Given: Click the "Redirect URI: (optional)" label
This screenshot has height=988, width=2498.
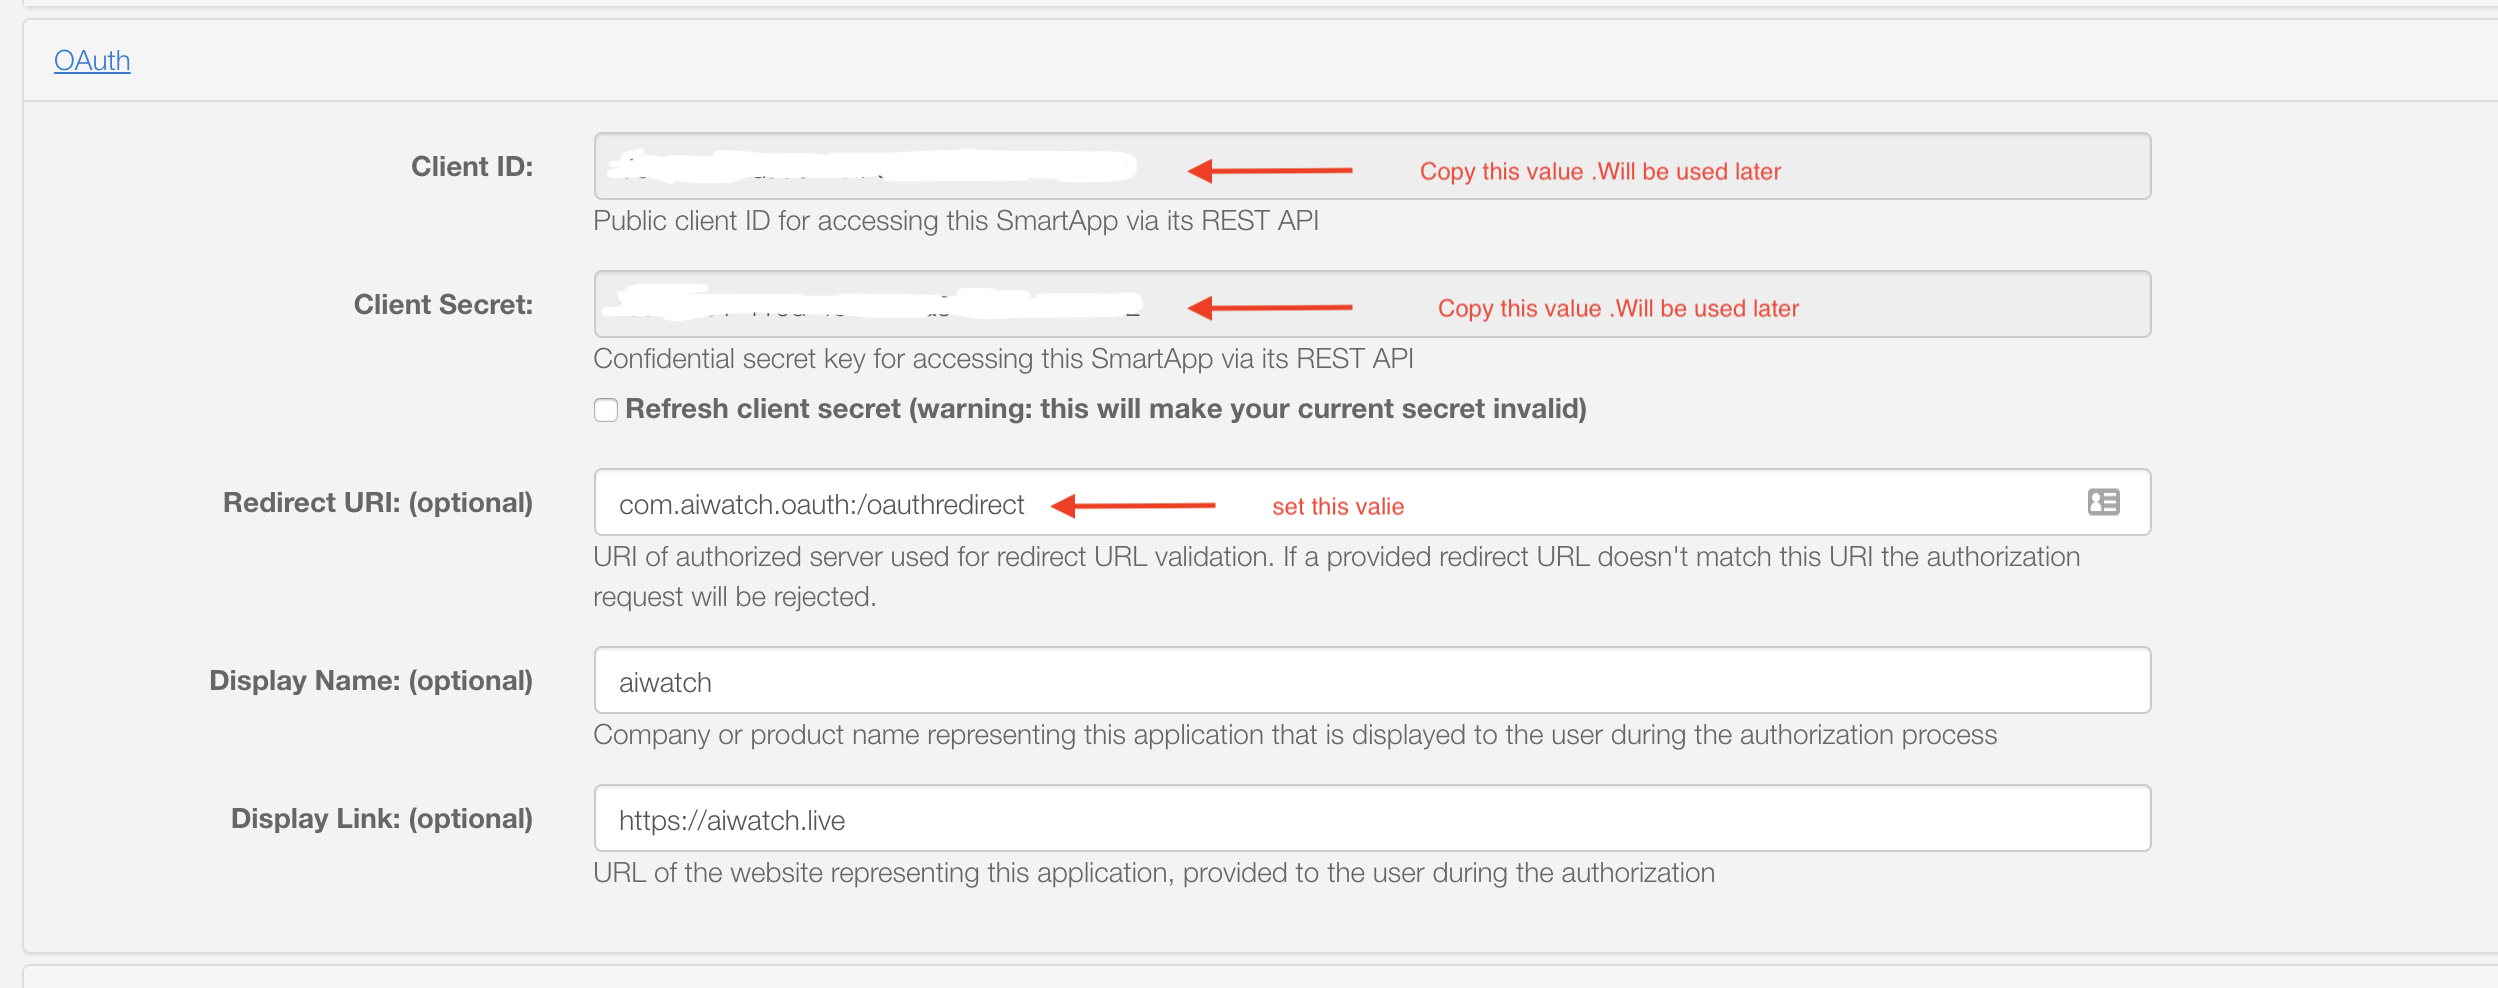Looking at the screenshot, I should pyautogui.click(x=378, y=503).
